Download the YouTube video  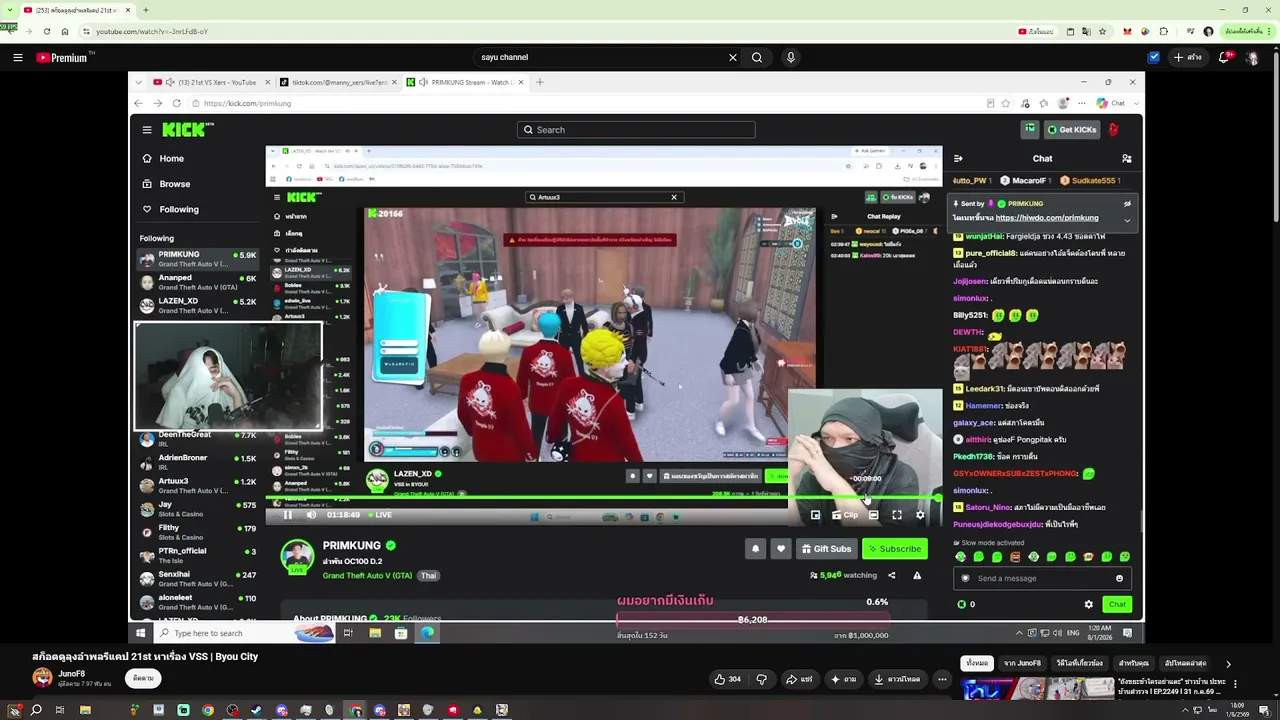[898, 679]
